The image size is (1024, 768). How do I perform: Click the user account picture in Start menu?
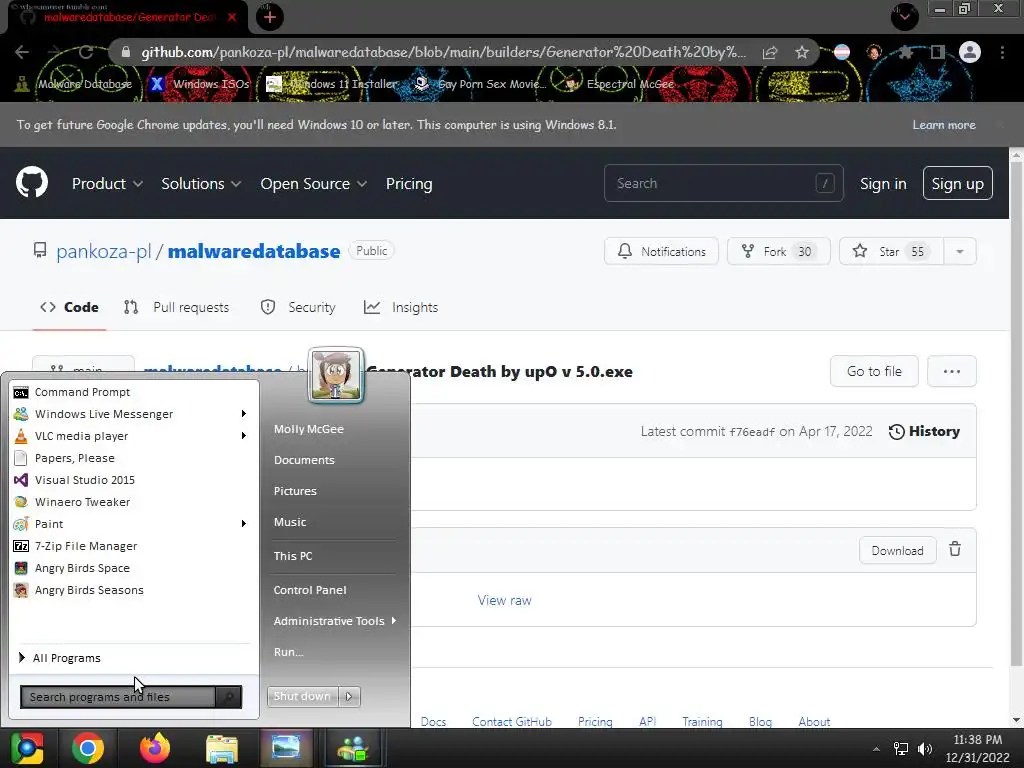(x=336, y=375)
